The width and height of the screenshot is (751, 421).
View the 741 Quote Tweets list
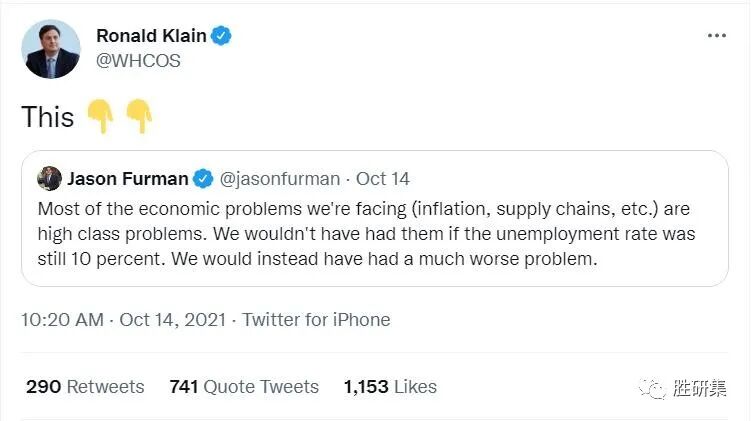[x=244, y=386]
